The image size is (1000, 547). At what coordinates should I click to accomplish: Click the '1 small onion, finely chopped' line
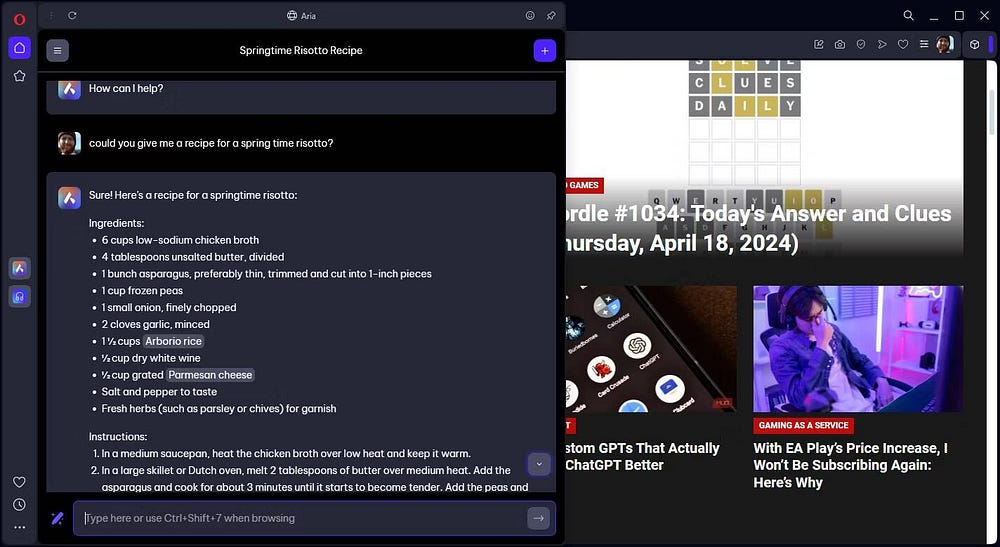pos(169,307)
